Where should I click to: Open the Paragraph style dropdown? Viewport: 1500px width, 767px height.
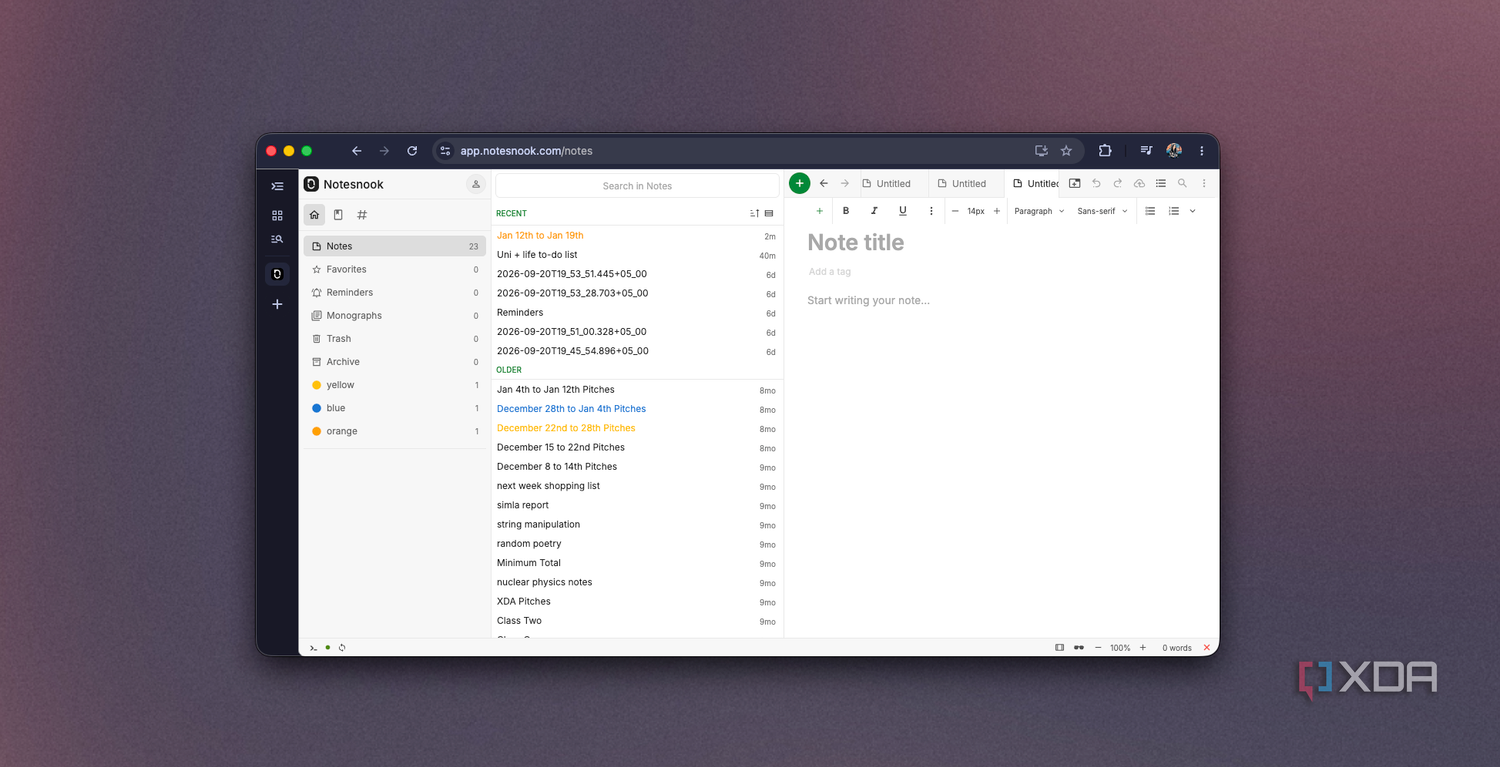[x=1039, y=211]
